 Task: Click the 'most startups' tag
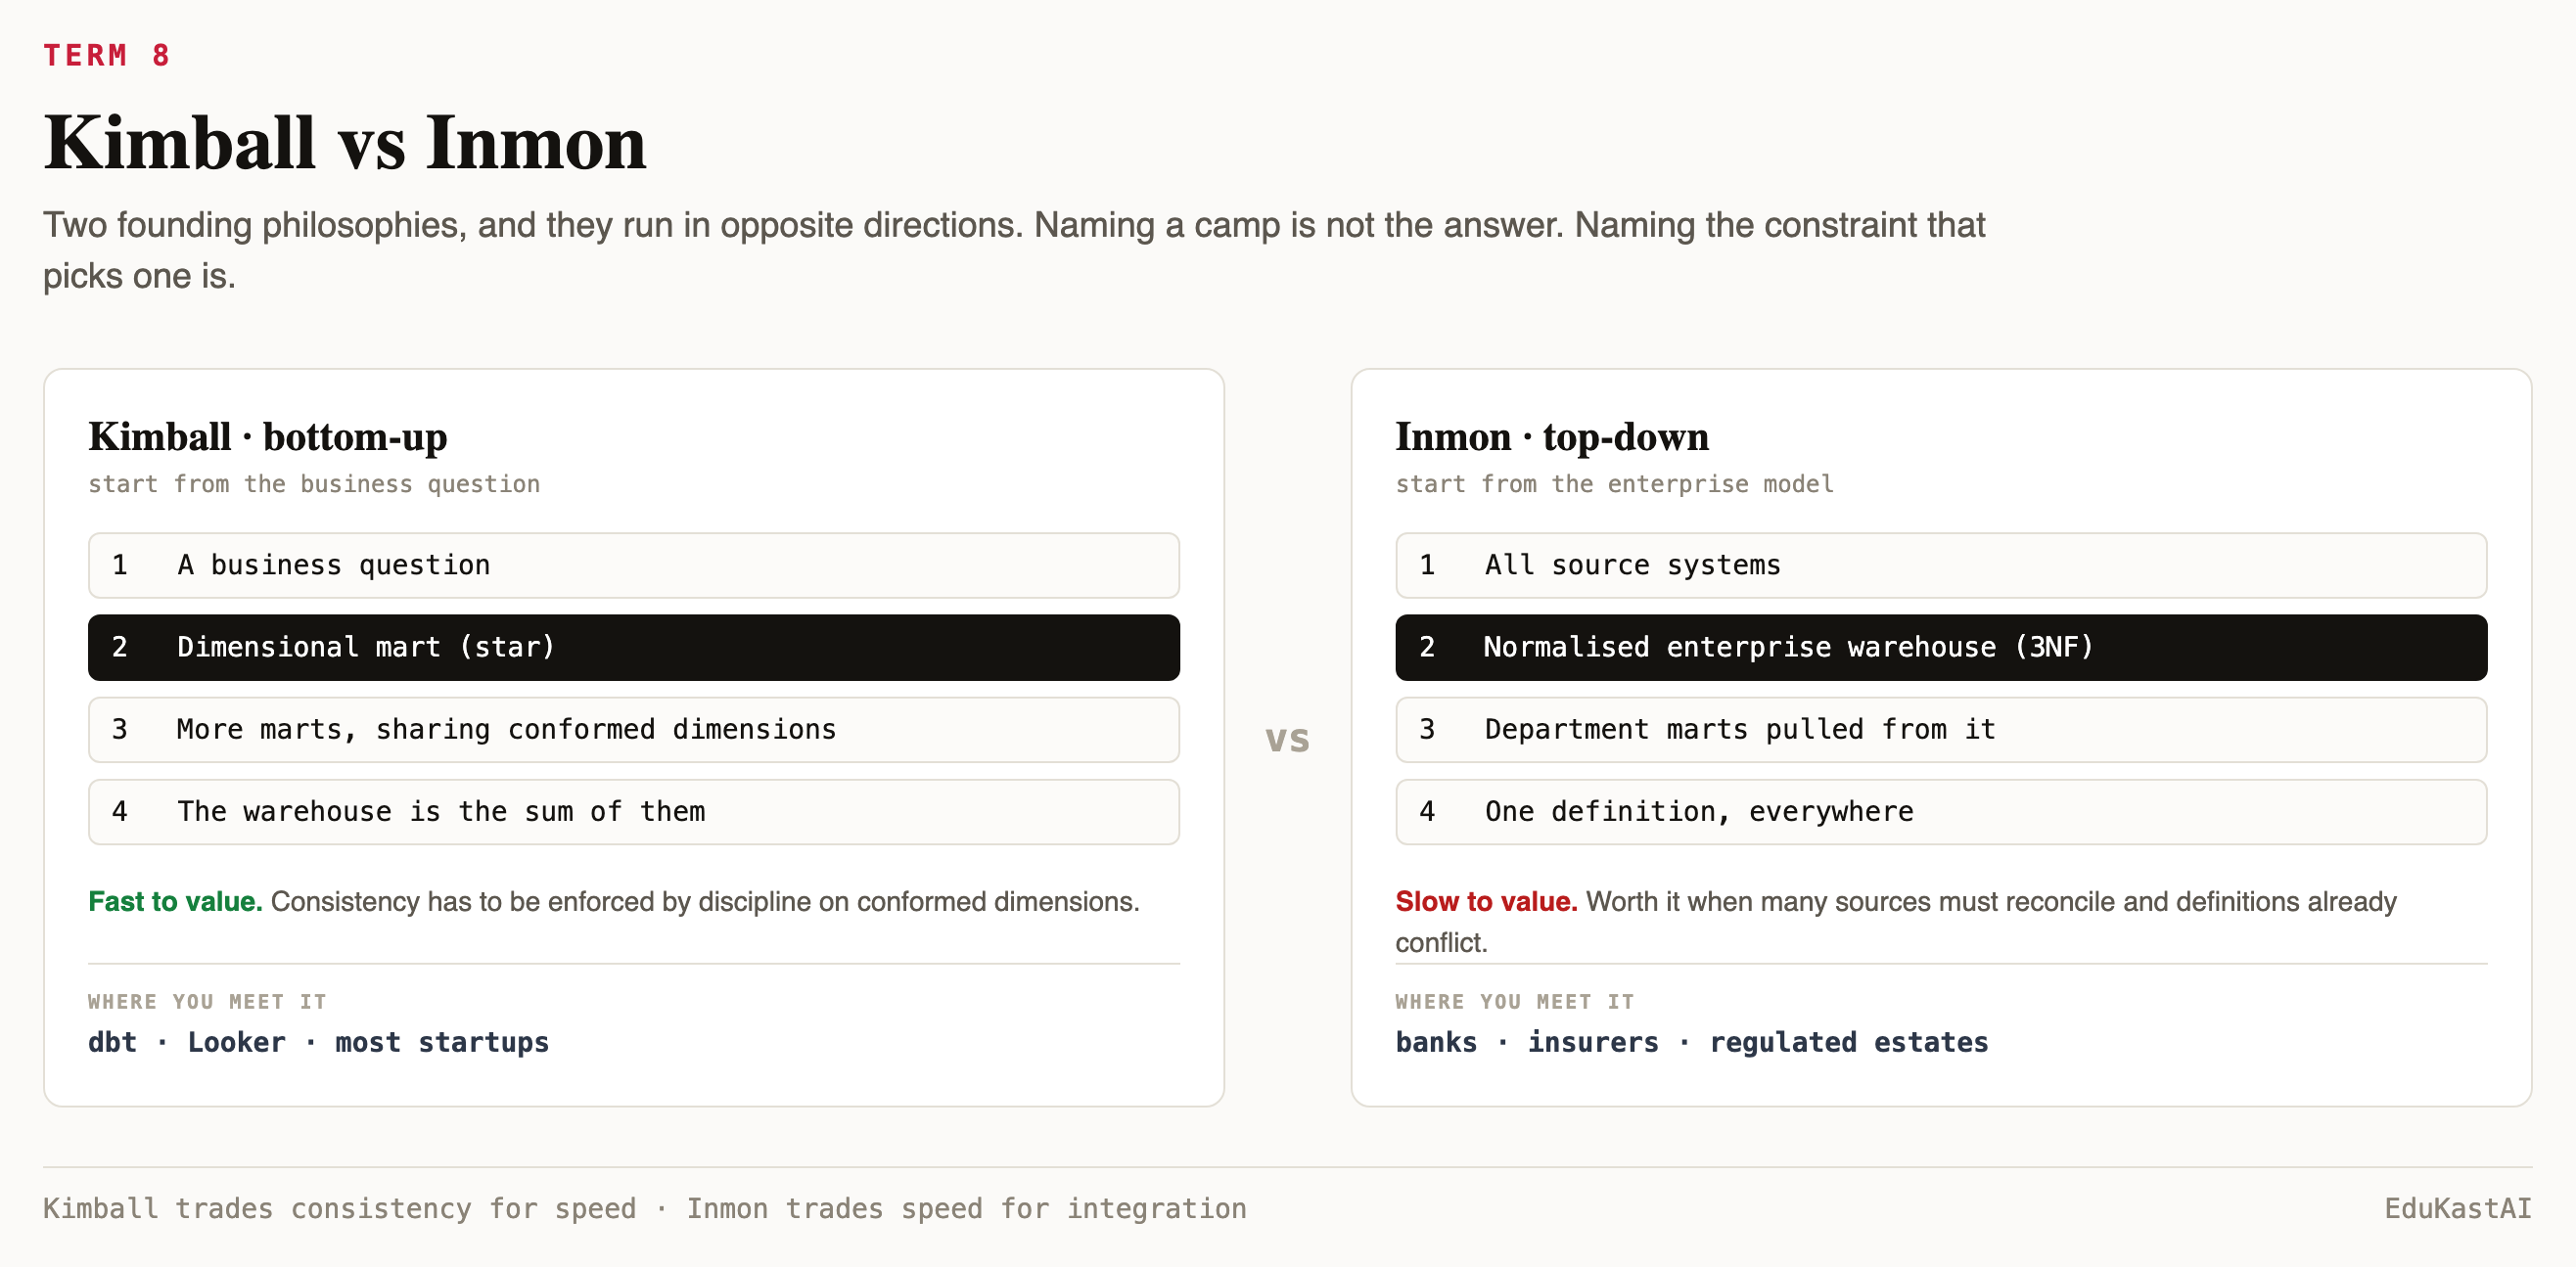point(442,1042)
